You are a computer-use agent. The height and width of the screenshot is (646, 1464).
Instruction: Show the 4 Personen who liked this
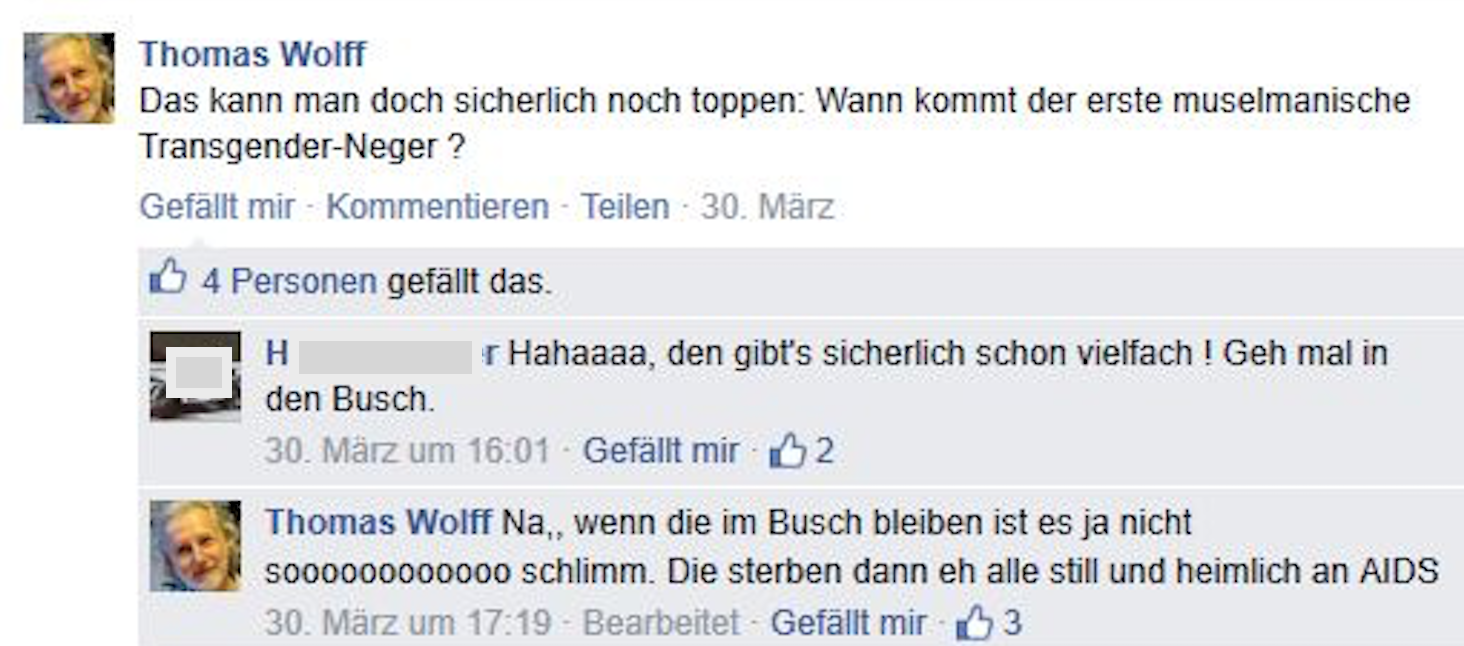(290, 282)
